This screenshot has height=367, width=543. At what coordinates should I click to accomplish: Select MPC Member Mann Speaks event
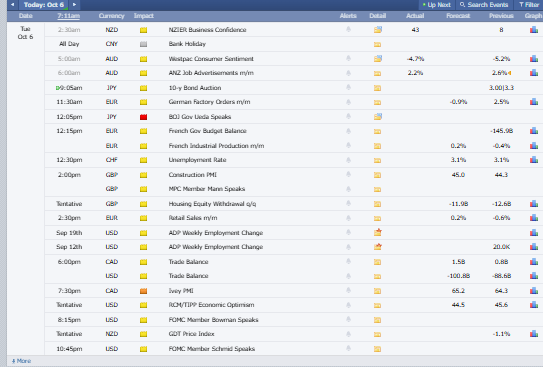207,189
